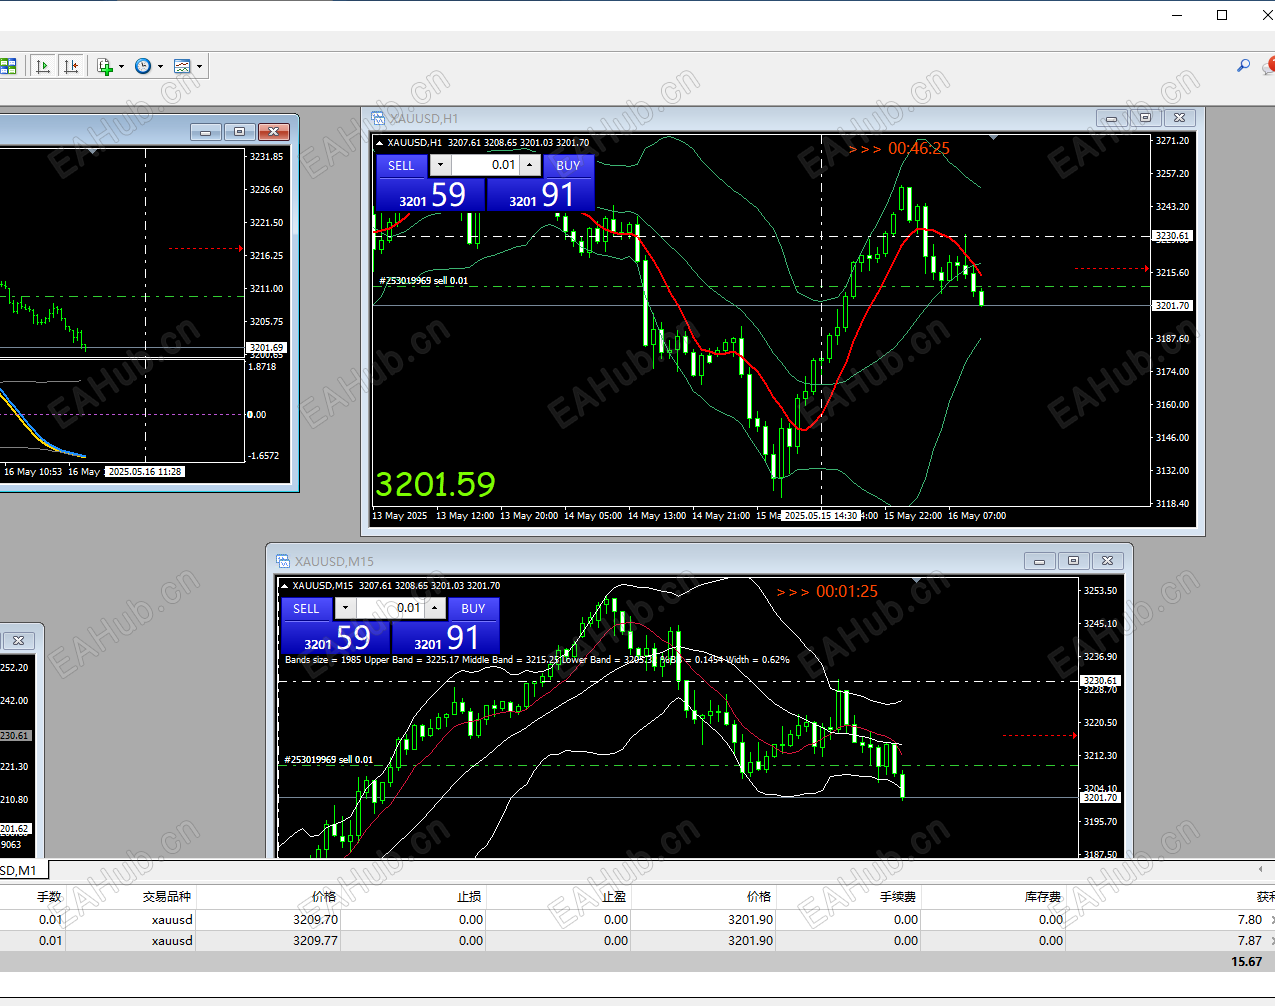Close the top-left chart with red X
The width and height of the screenshot is (1275, 1006).
coord(273,132)
